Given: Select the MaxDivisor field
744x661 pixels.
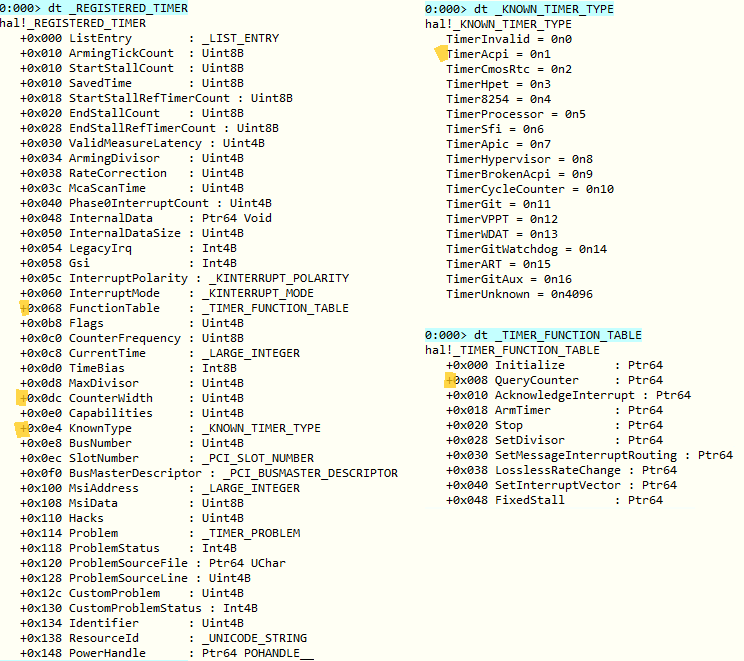Looking at the screenshot, I should 132,383.
